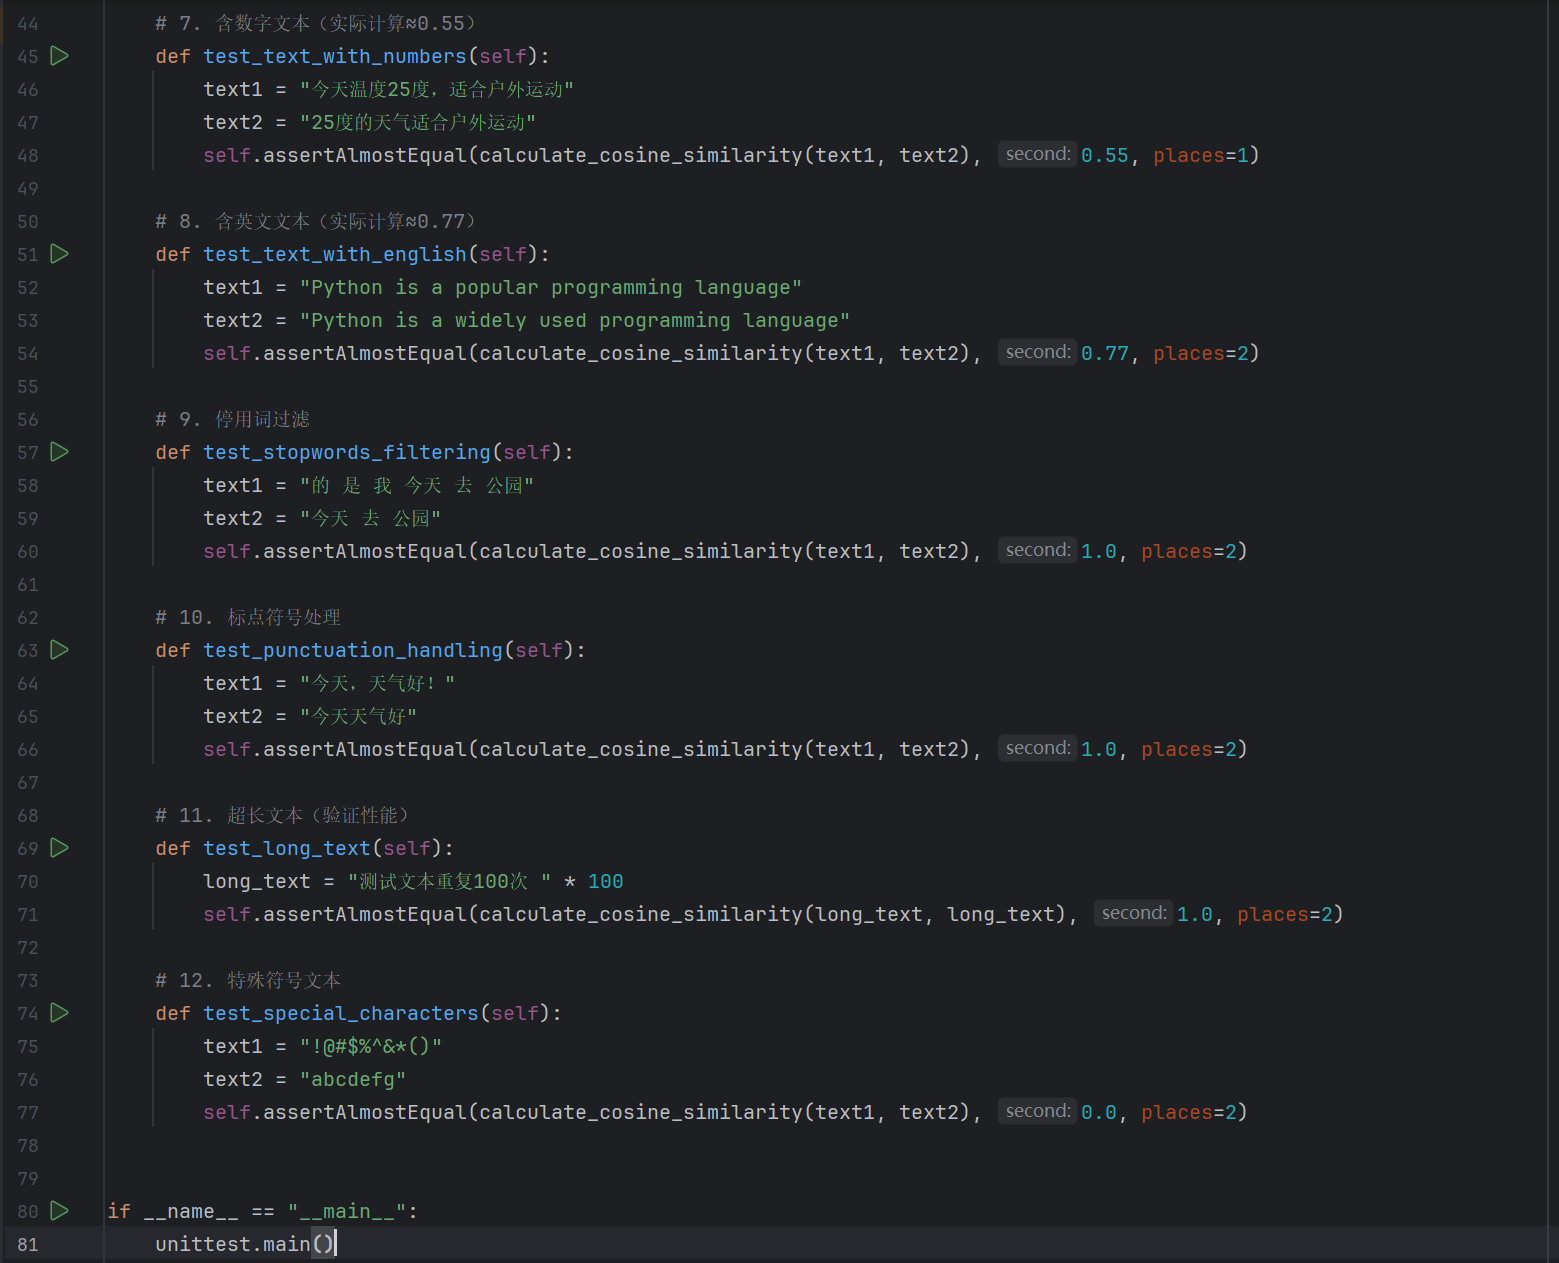Run test_text_with_numbers via gutter icon
This screenshot has width=1559, height=1263.
pos(60,56)
